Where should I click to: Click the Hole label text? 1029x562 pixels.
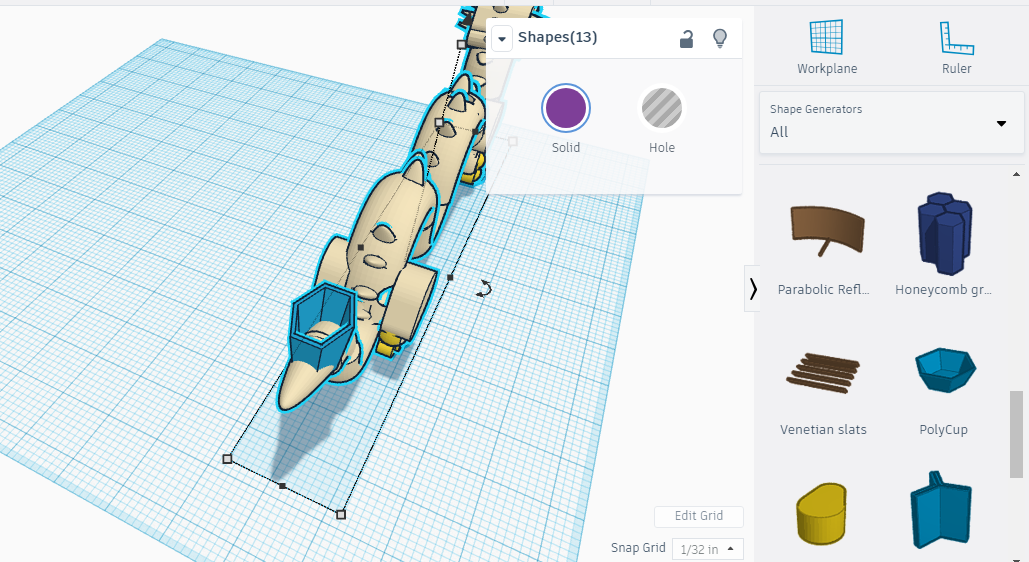click(x=662, y=148)
